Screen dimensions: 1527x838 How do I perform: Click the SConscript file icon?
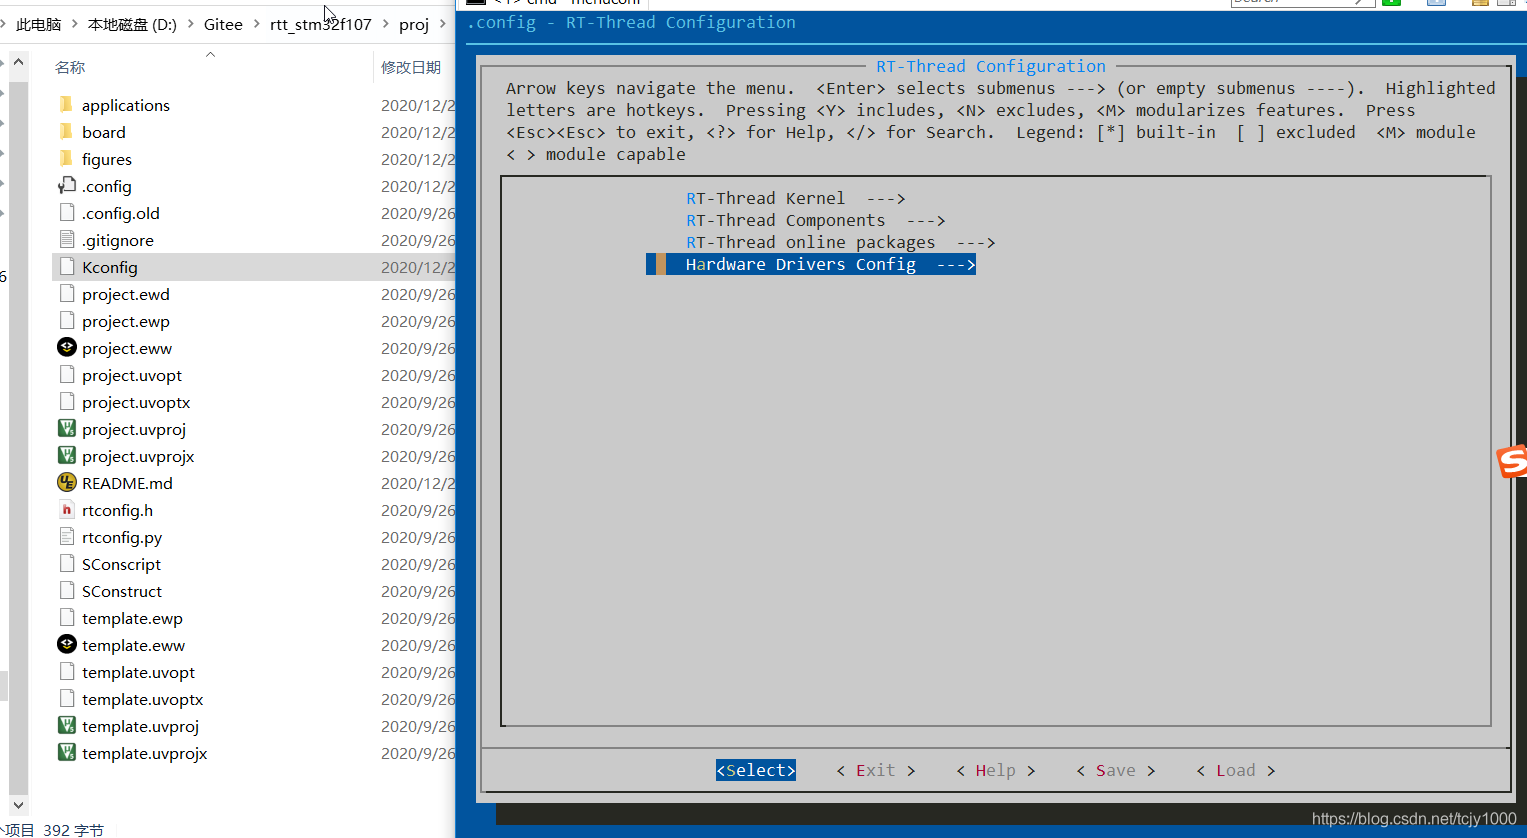66,564
